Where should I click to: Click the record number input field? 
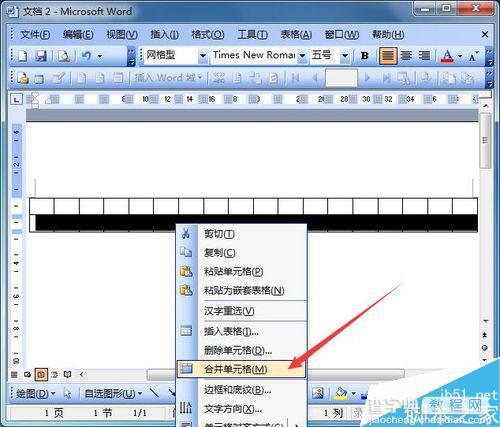coord(341,78)
